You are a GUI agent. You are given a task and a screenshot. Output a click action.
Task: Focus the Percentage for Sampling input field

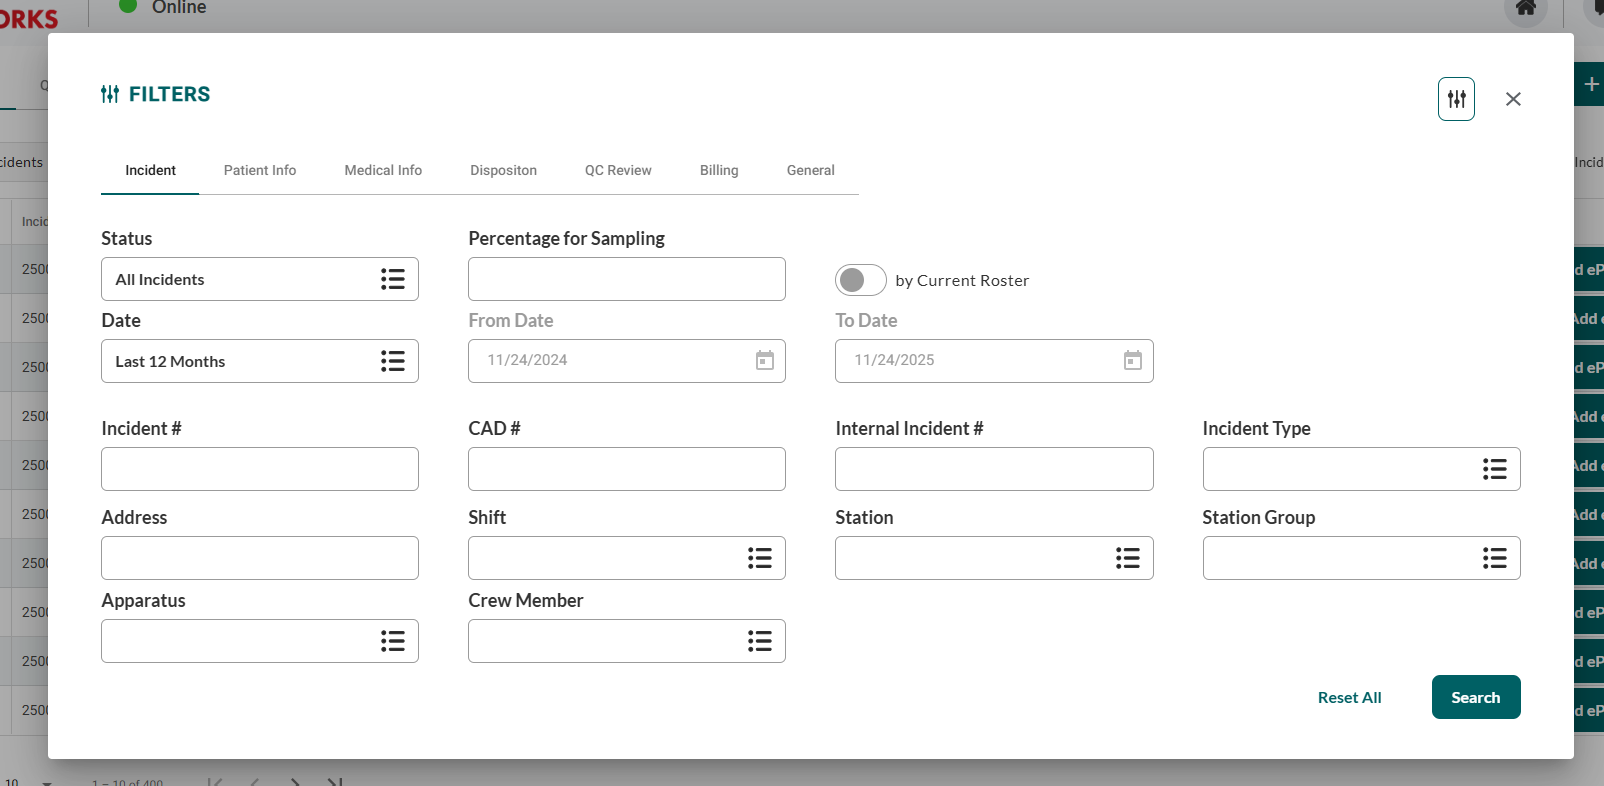626,279
